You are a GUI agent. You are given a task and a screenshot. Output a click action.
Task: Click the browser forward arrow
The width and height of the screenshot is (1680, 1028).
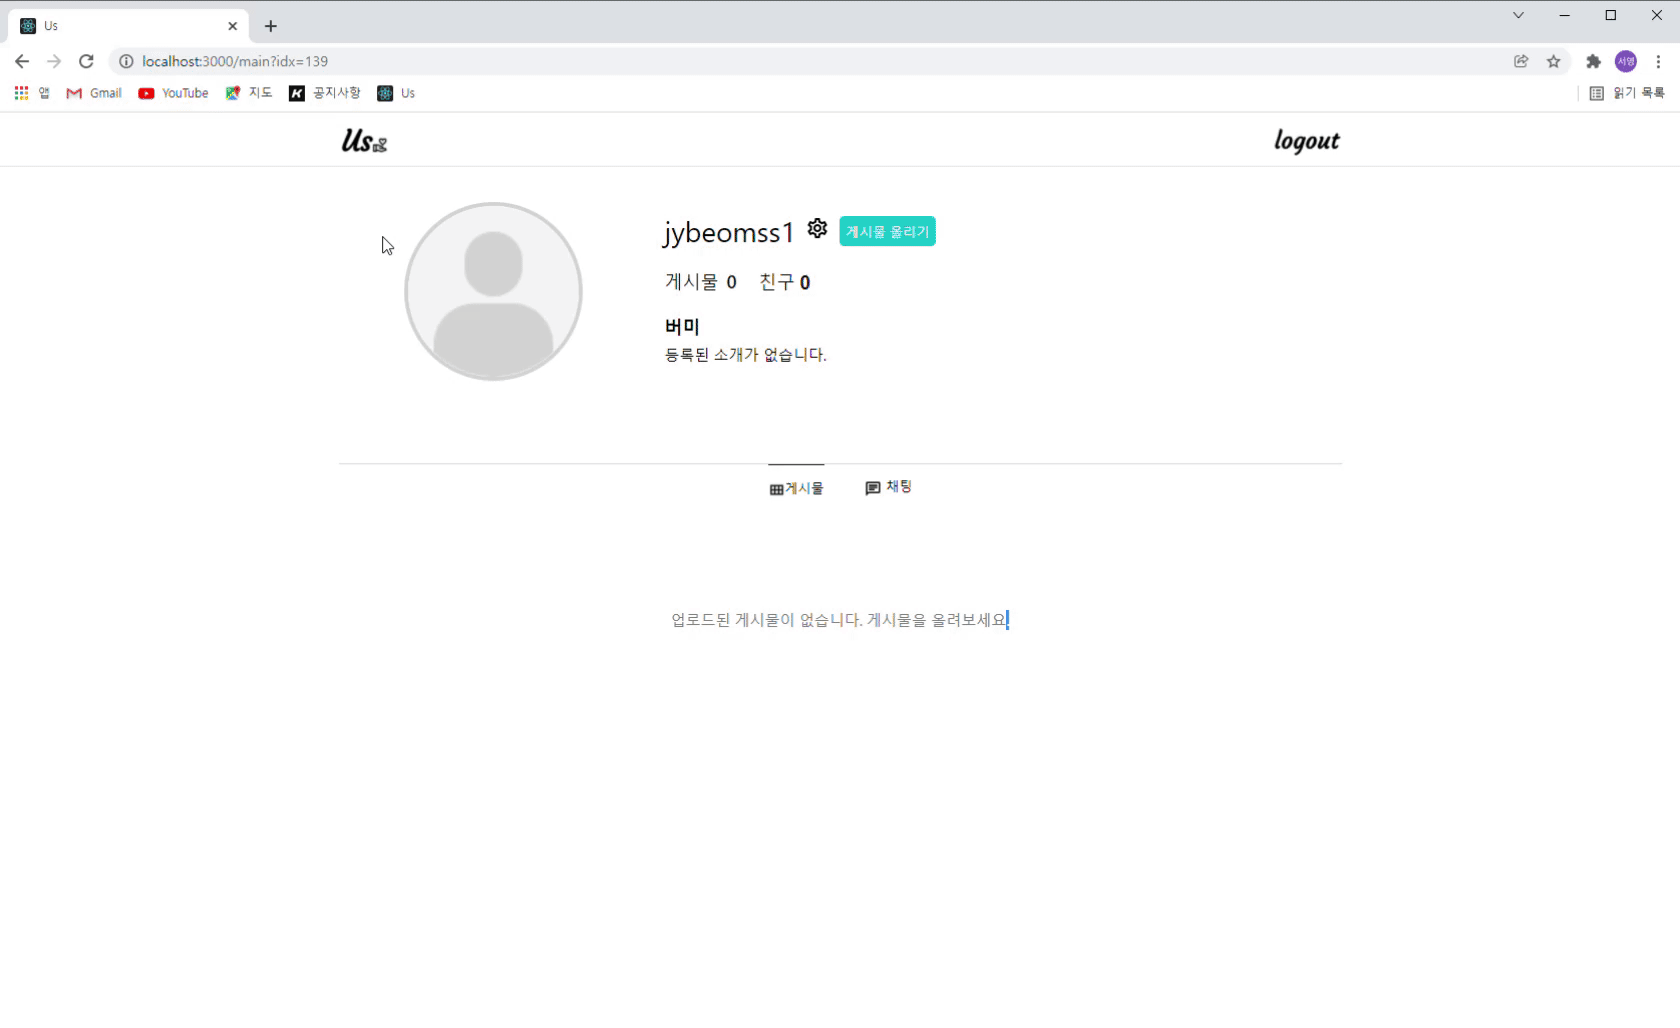coord(54,61)
